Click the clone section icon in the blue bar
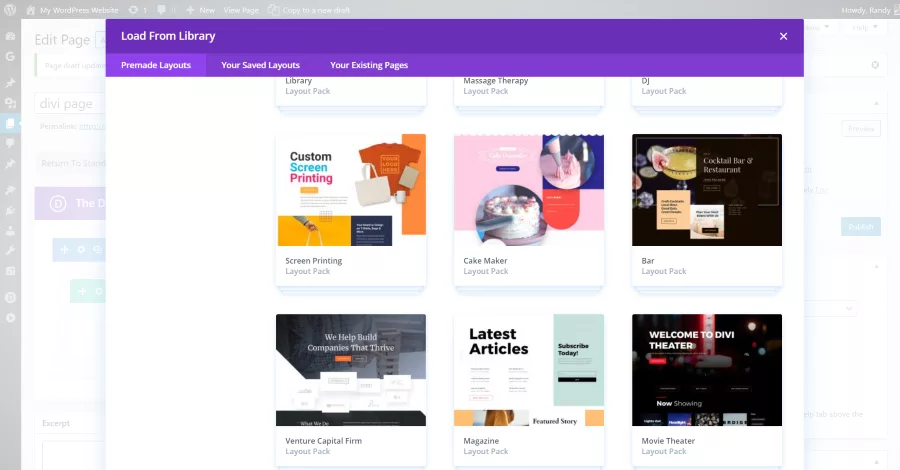This screenshot has height=470, width=900. tap(98, 250)
